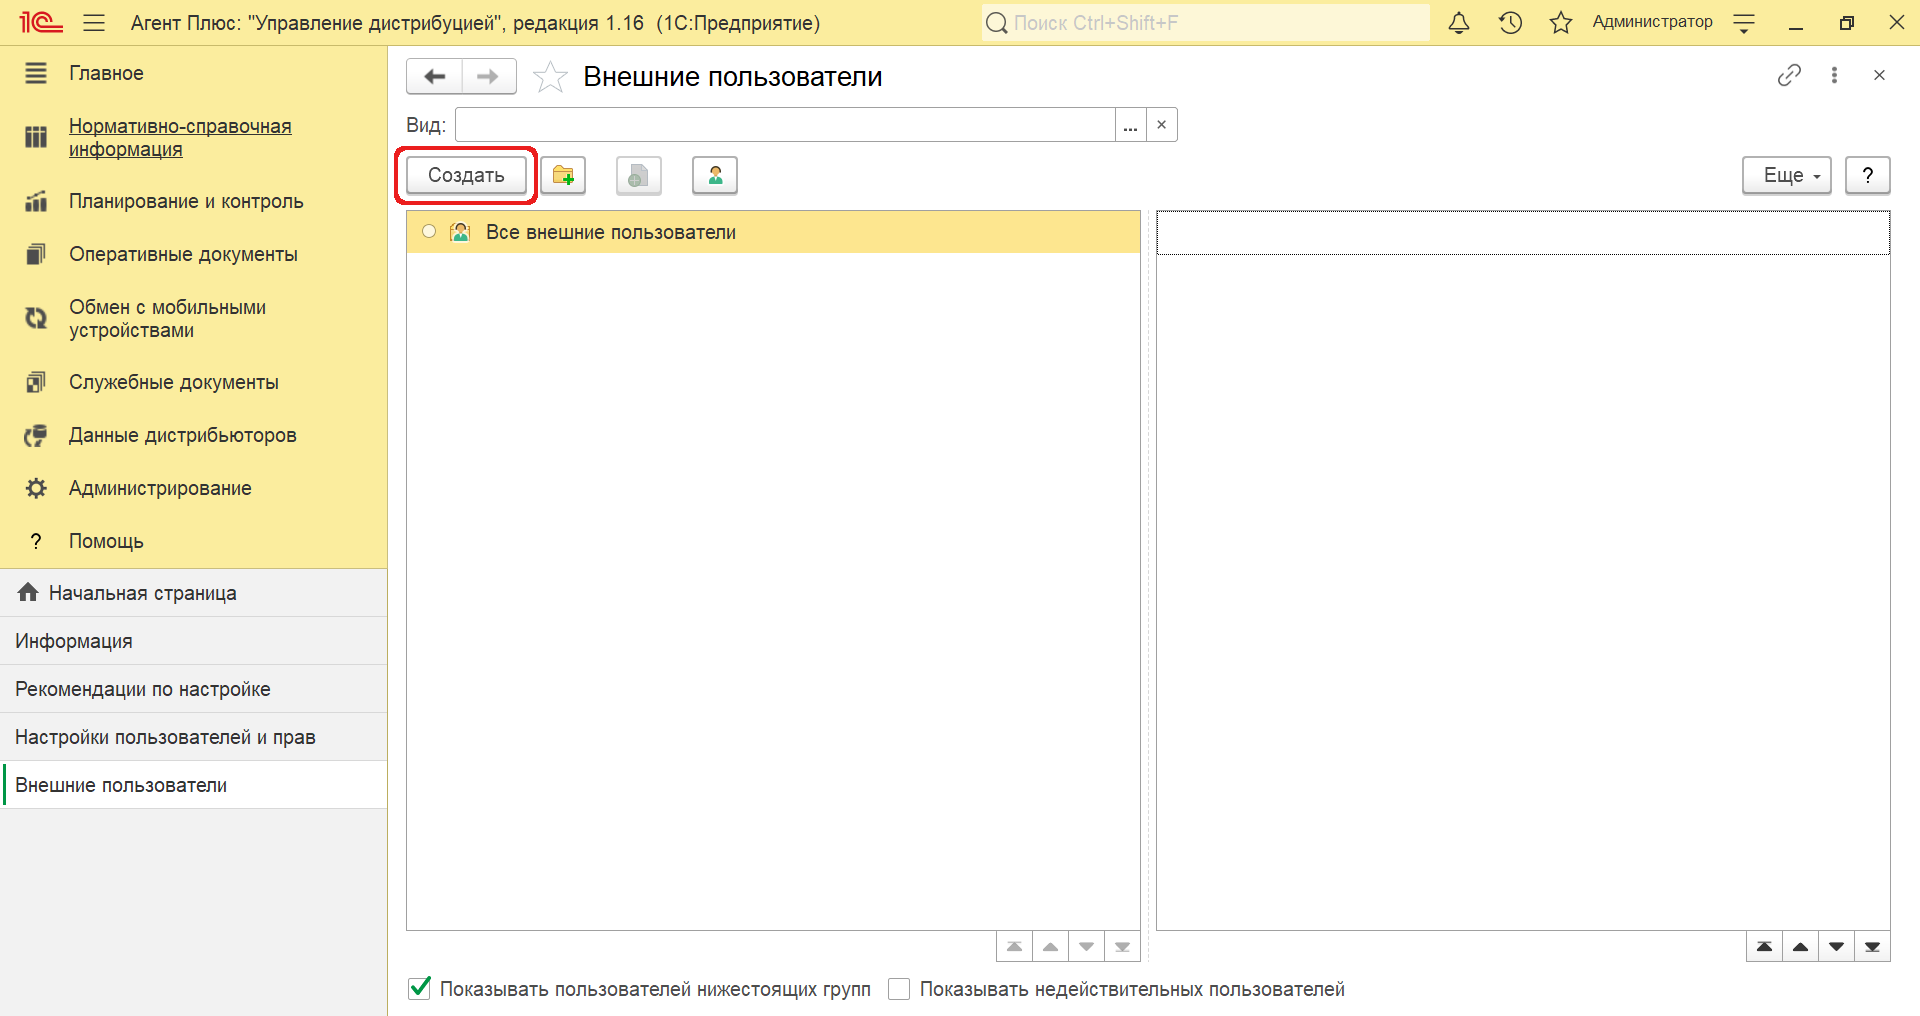
Task: Uncheck show users of subordinate groups
Action: click(x=420, y=989)
